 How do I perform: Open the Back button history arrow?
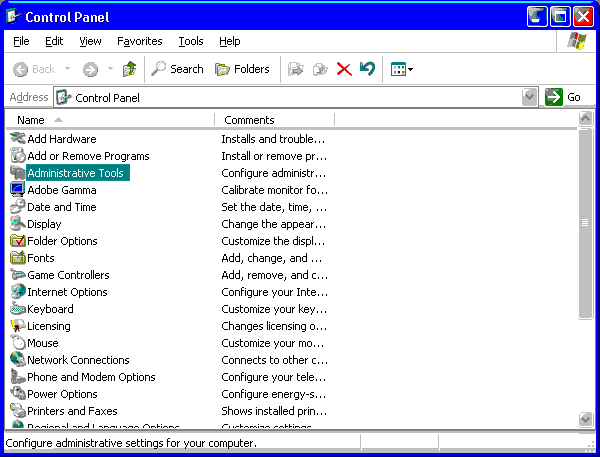coord(67,69)
